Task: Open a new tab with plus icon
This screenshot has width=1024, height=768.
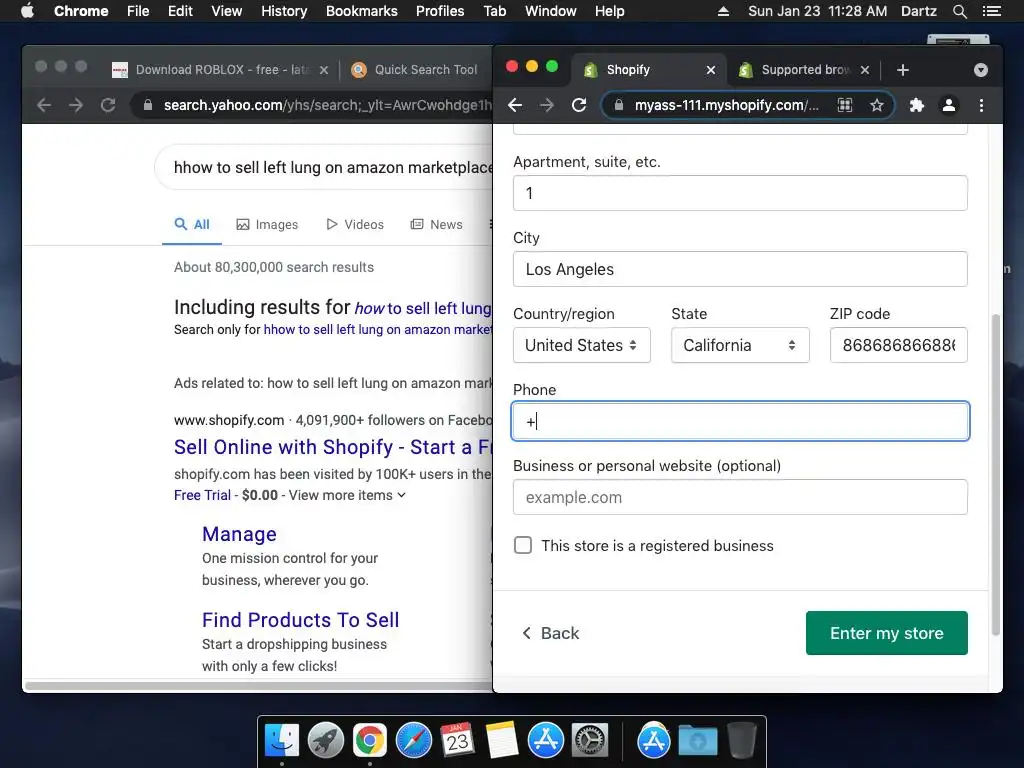Action: click(x=903, y=70)
